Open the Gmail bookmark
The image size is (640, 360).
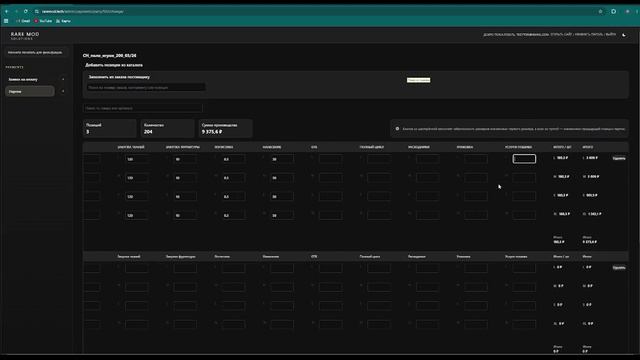coord(23,21)
